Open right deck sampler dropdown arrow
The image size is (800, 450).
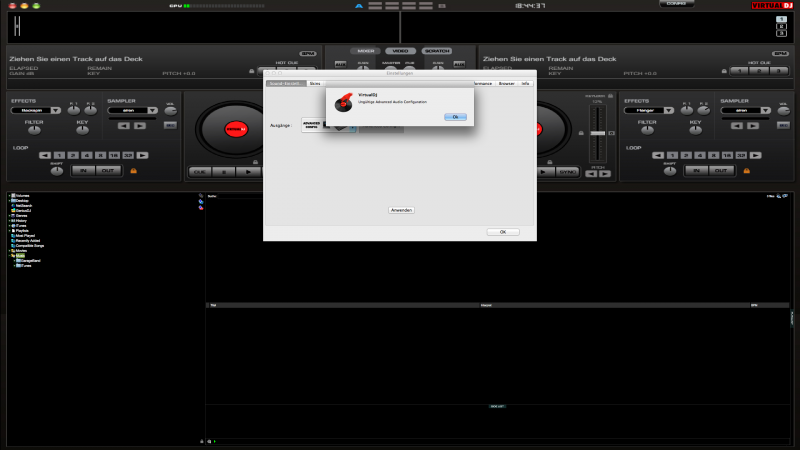point(765,110)
